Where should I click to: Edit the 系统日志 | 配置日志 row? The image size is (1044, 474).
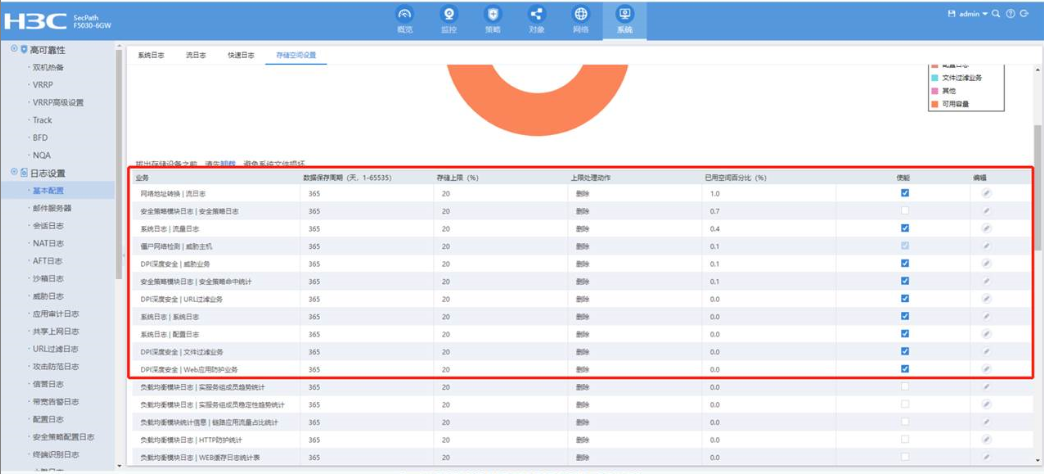pyautogui.click(x=986, y=334)
